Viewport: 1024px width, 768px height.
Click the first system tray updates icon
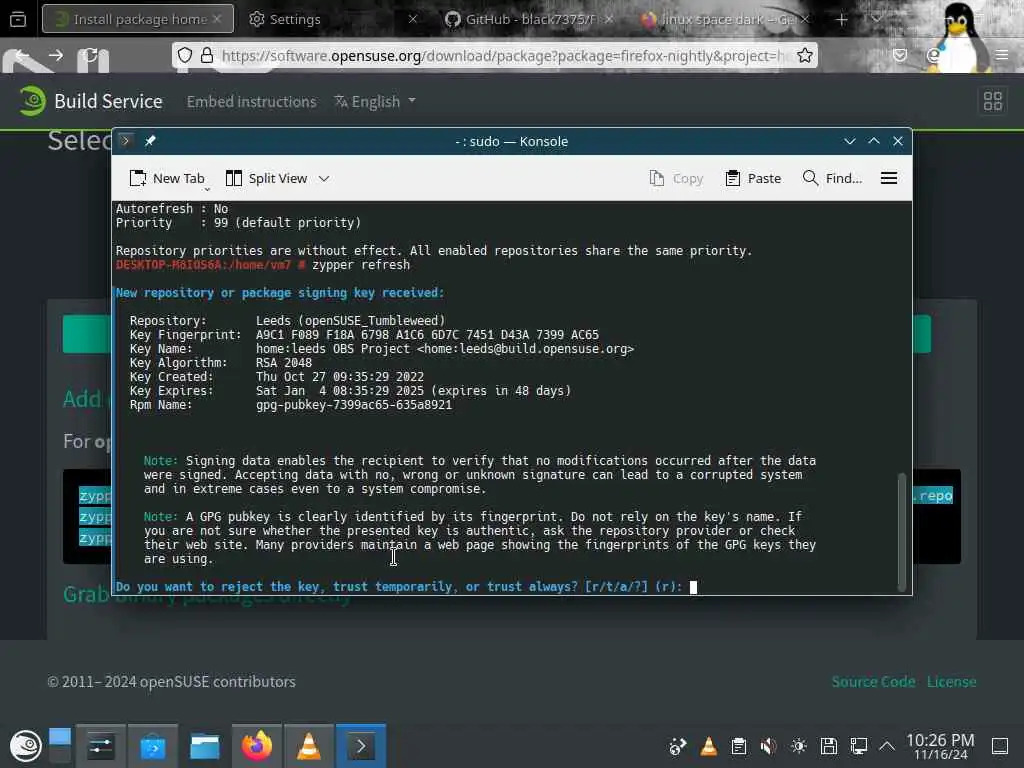678,746
